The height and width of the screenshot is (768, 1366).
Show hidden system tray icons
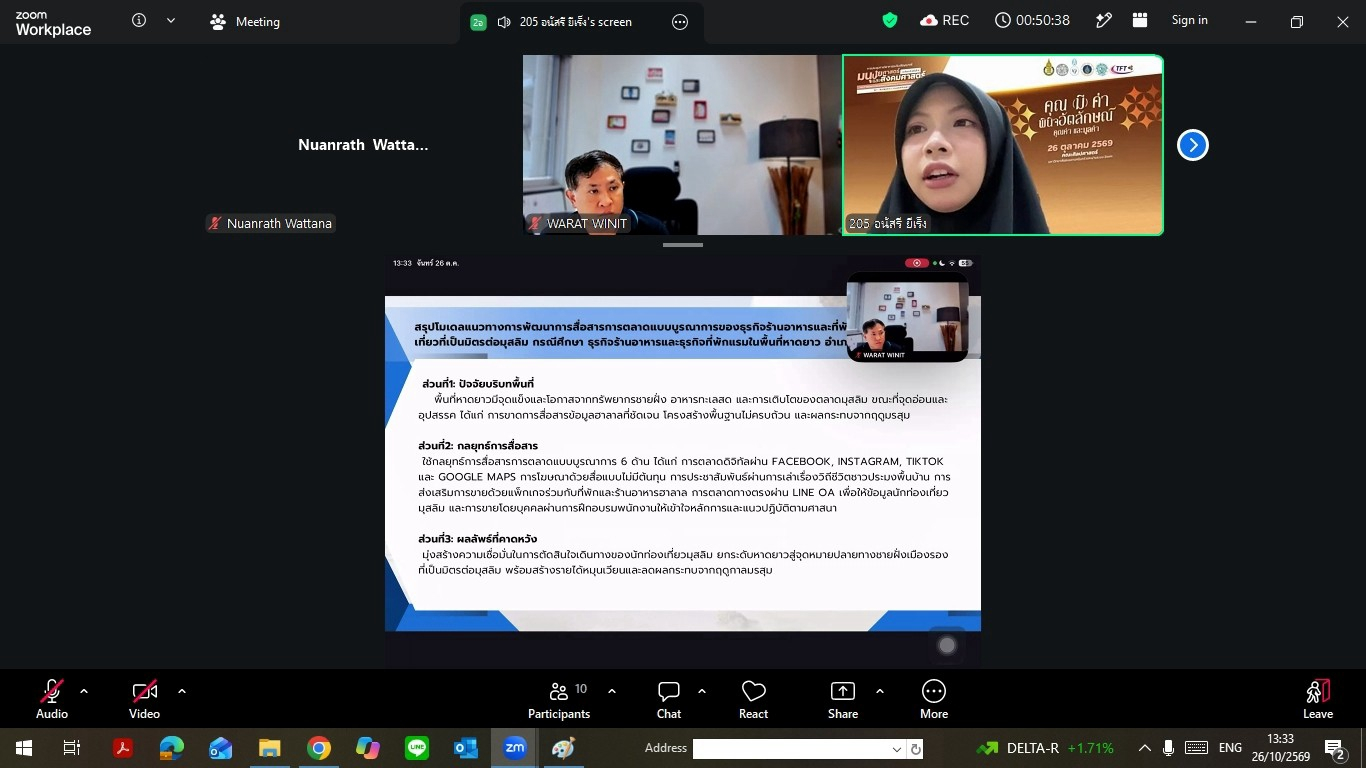point(1144,748)
